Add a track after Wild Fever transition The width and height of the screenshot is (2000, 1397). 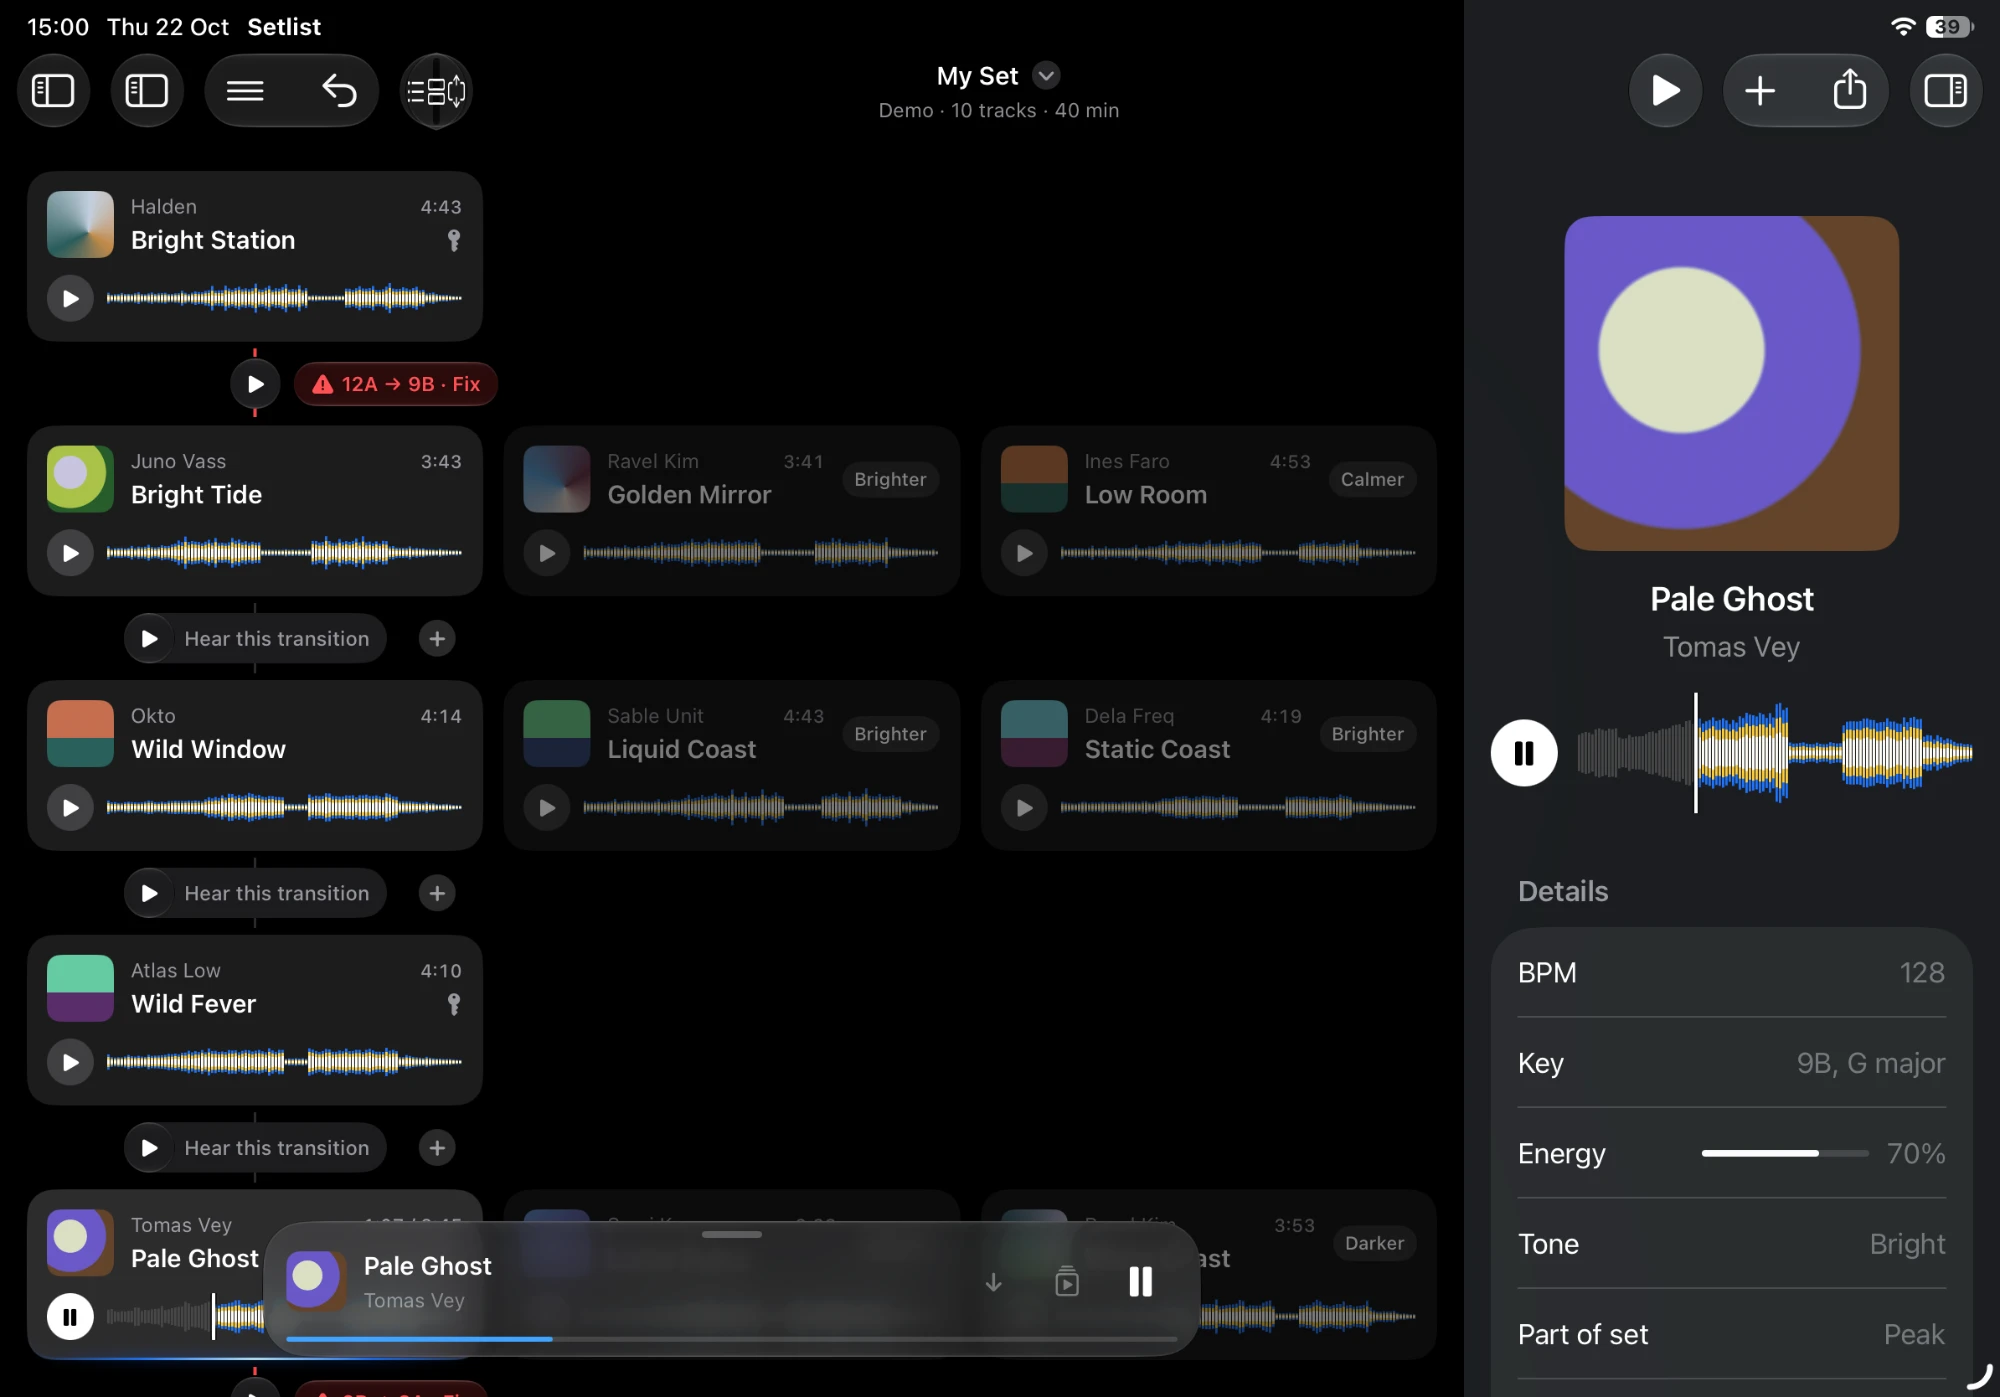[x=437, y=1148]
